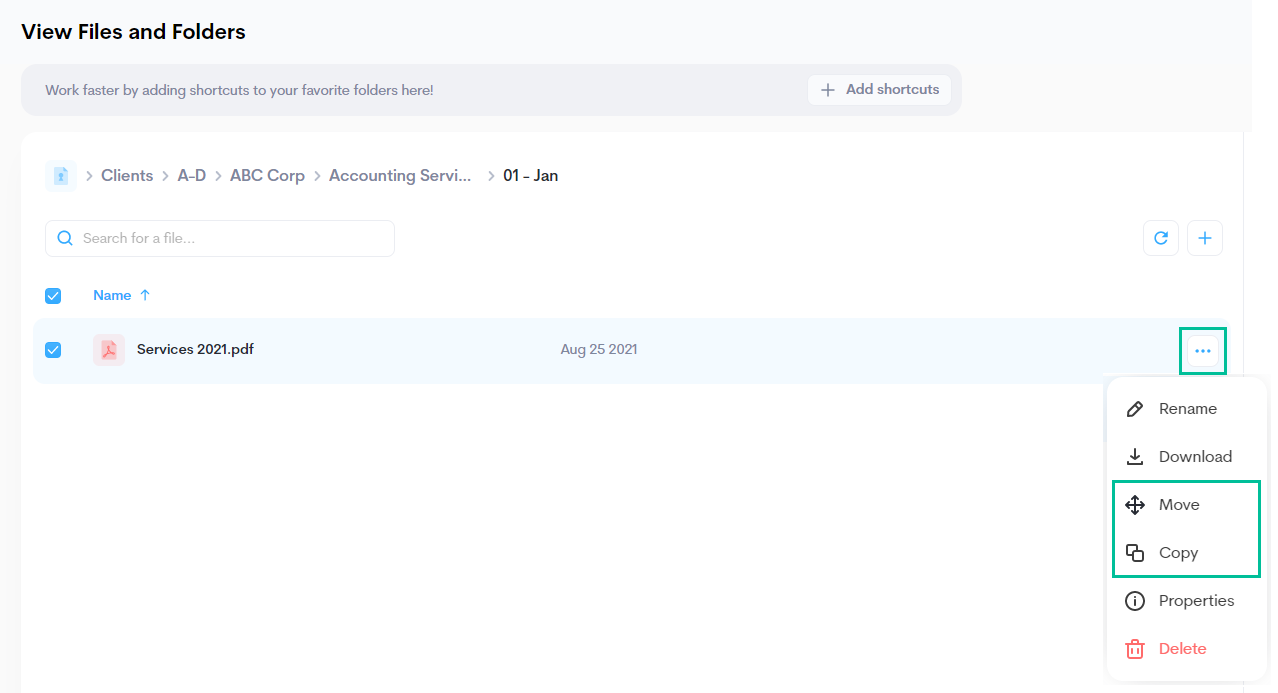The image size is (1278, 693).
Task: Sort by the Name column header
Action: tap(112, 295)
